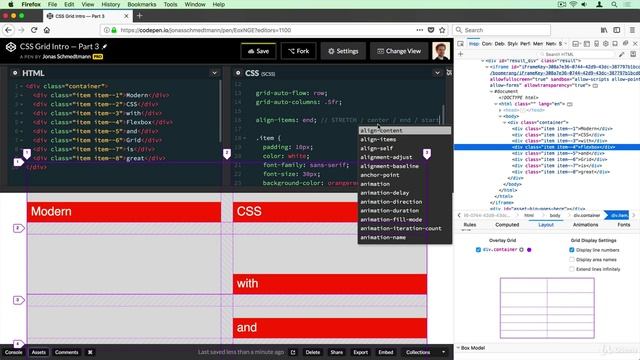Click the CodePen logo icon

(x=11, y=47)
